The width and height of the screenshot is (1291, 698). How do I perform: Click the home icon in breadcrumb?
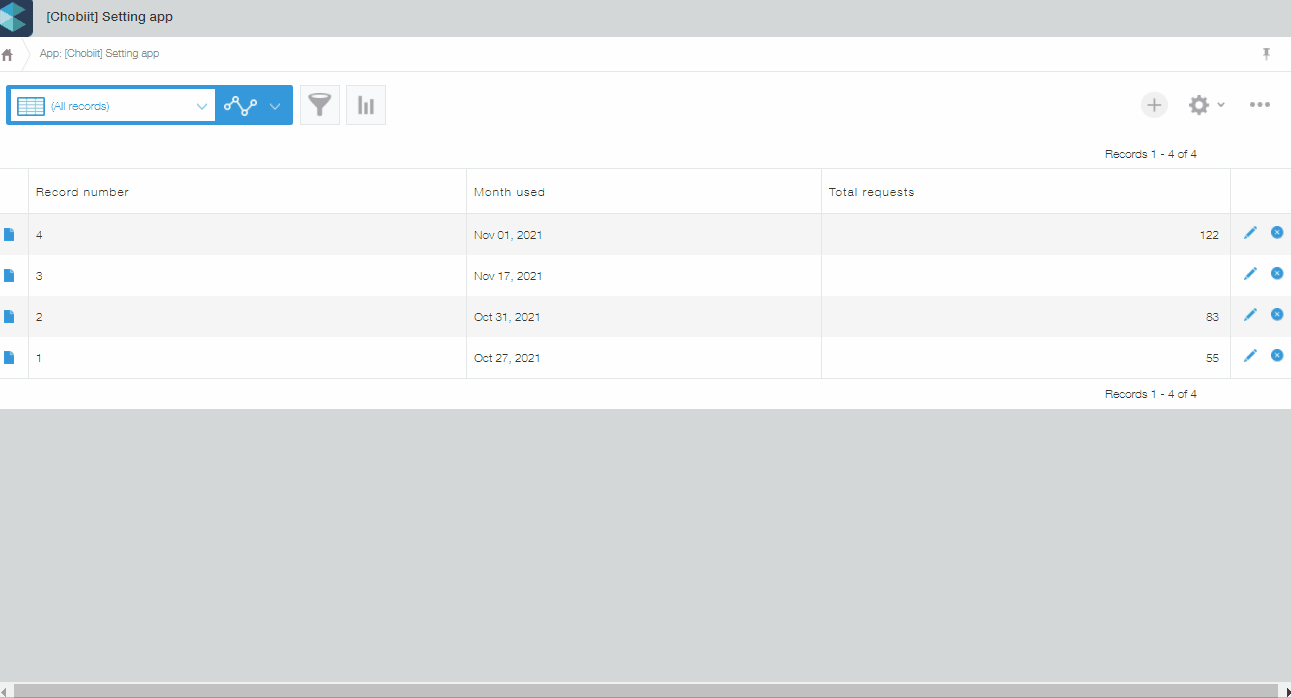pyautogui.click(x=8, y=54)
